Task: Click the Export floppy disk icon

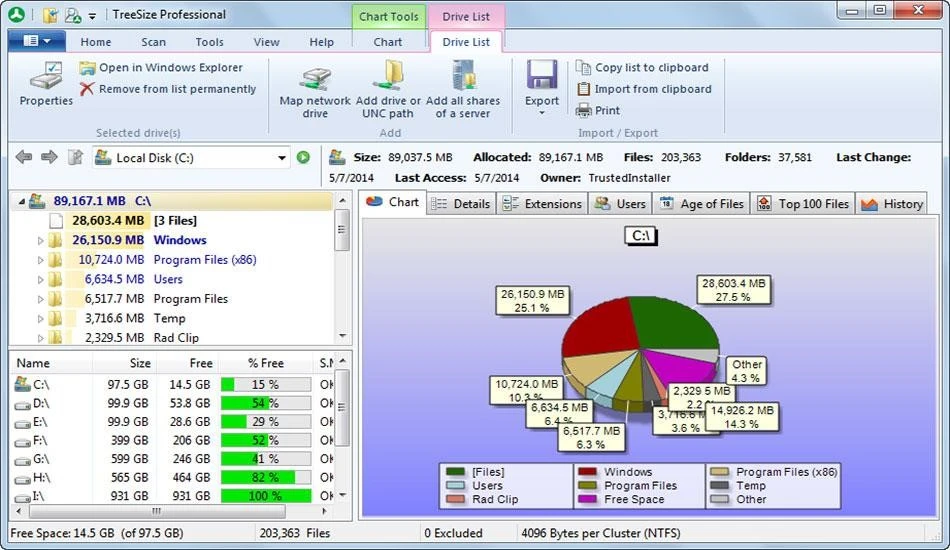Action: pyautogui.click(x=542, y=75)
